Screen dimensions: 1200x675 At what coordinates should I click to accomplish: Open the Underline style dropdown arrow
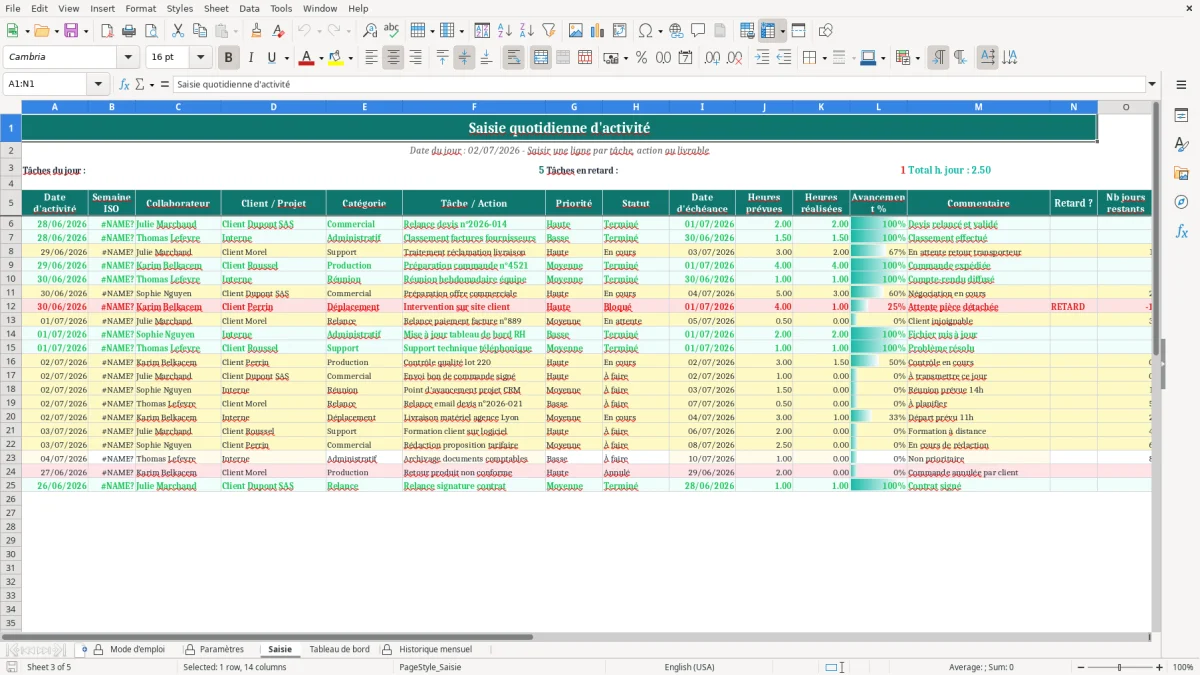pyautogui.click(x=286, y=58)
